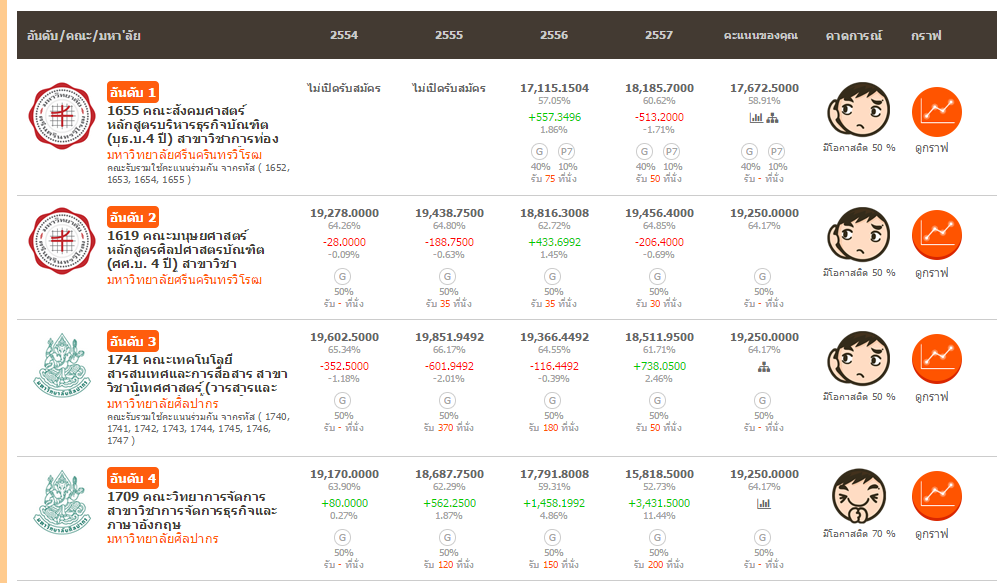Open มหาวิทยาลัยศิลปากร link in rank 4
The height and width of the screenshot is (583, 1007).
[162, 539]
